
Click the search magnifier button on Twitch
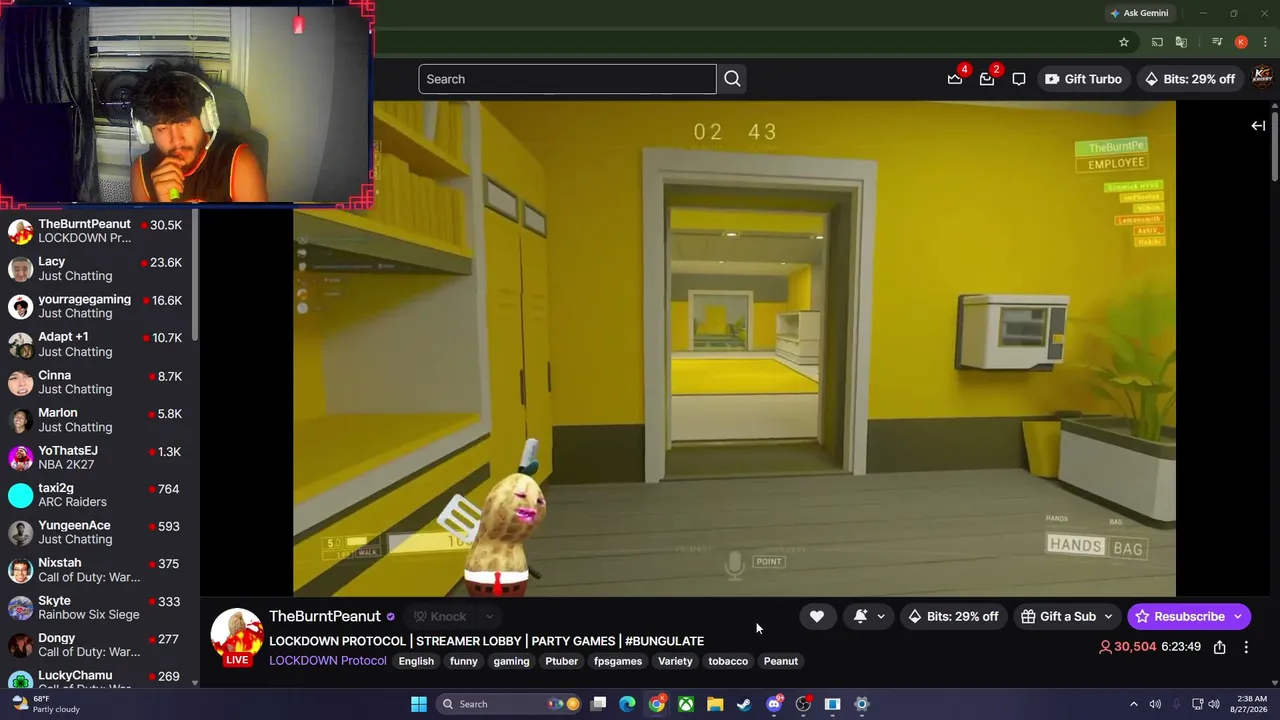click(732, 79)
